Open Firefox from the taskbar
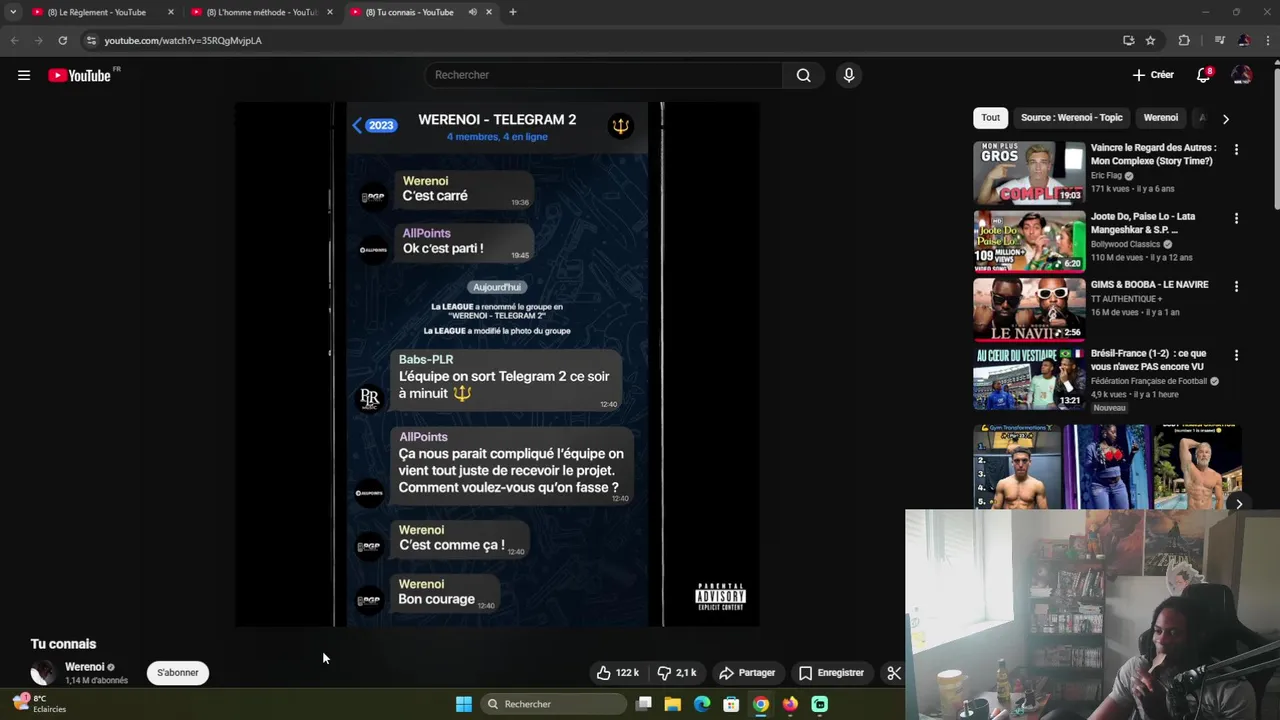 tap(790, 704)
